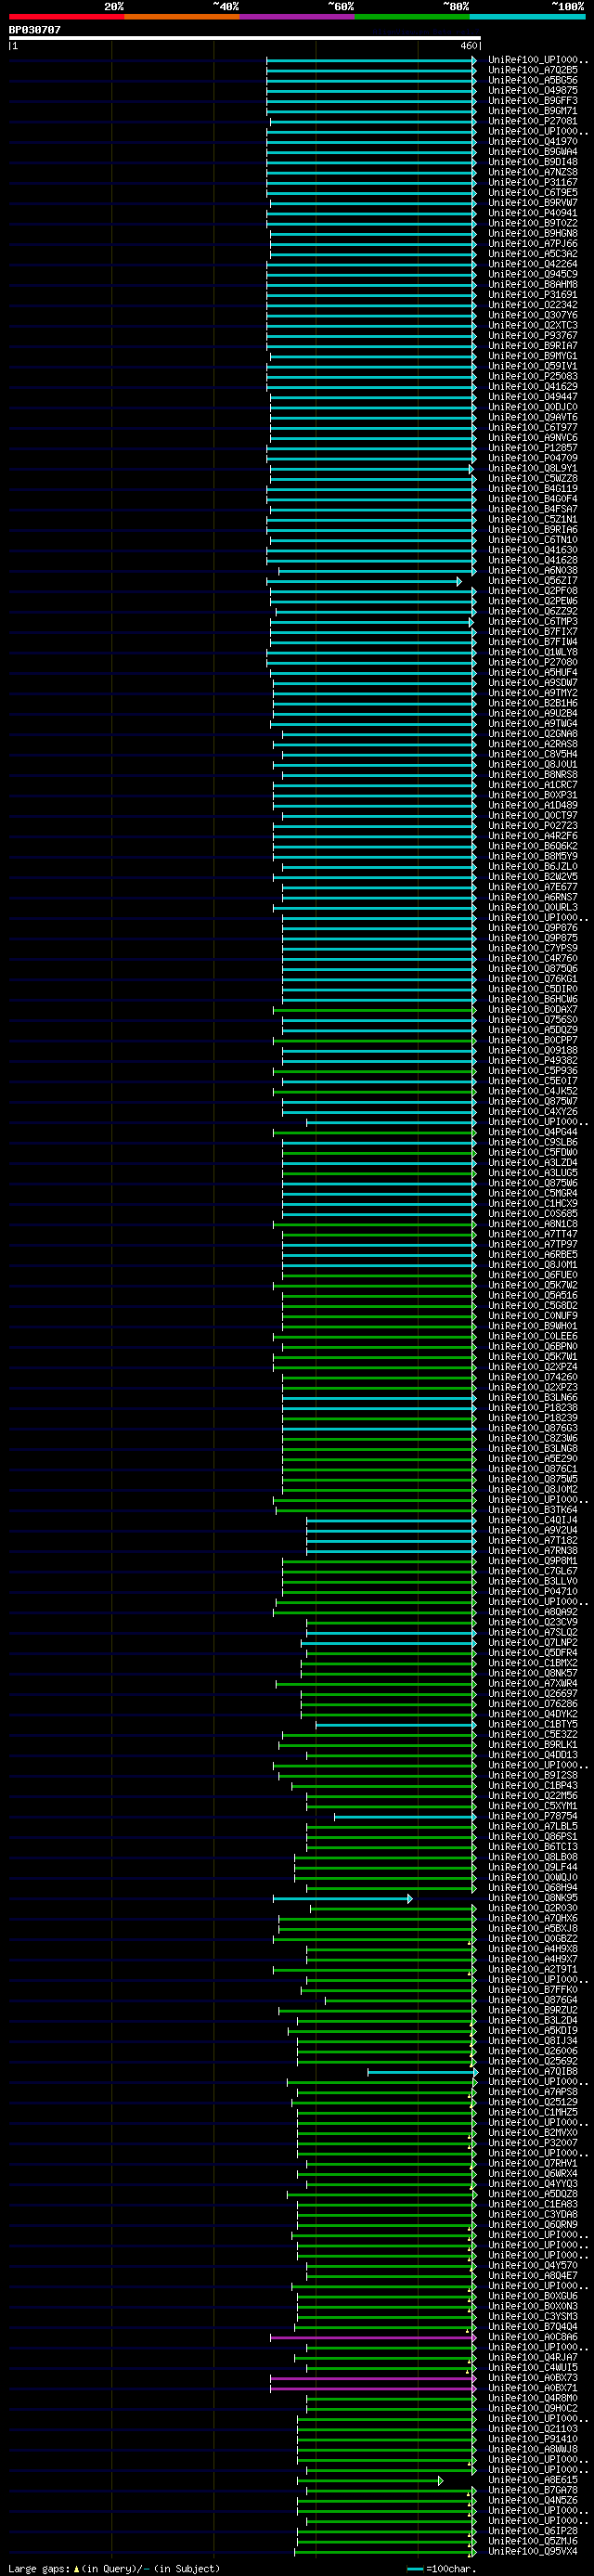The image size is (594, 2576).
Task: Choose label UniRef100_C3YSM3
Action: click(532, 2316)
